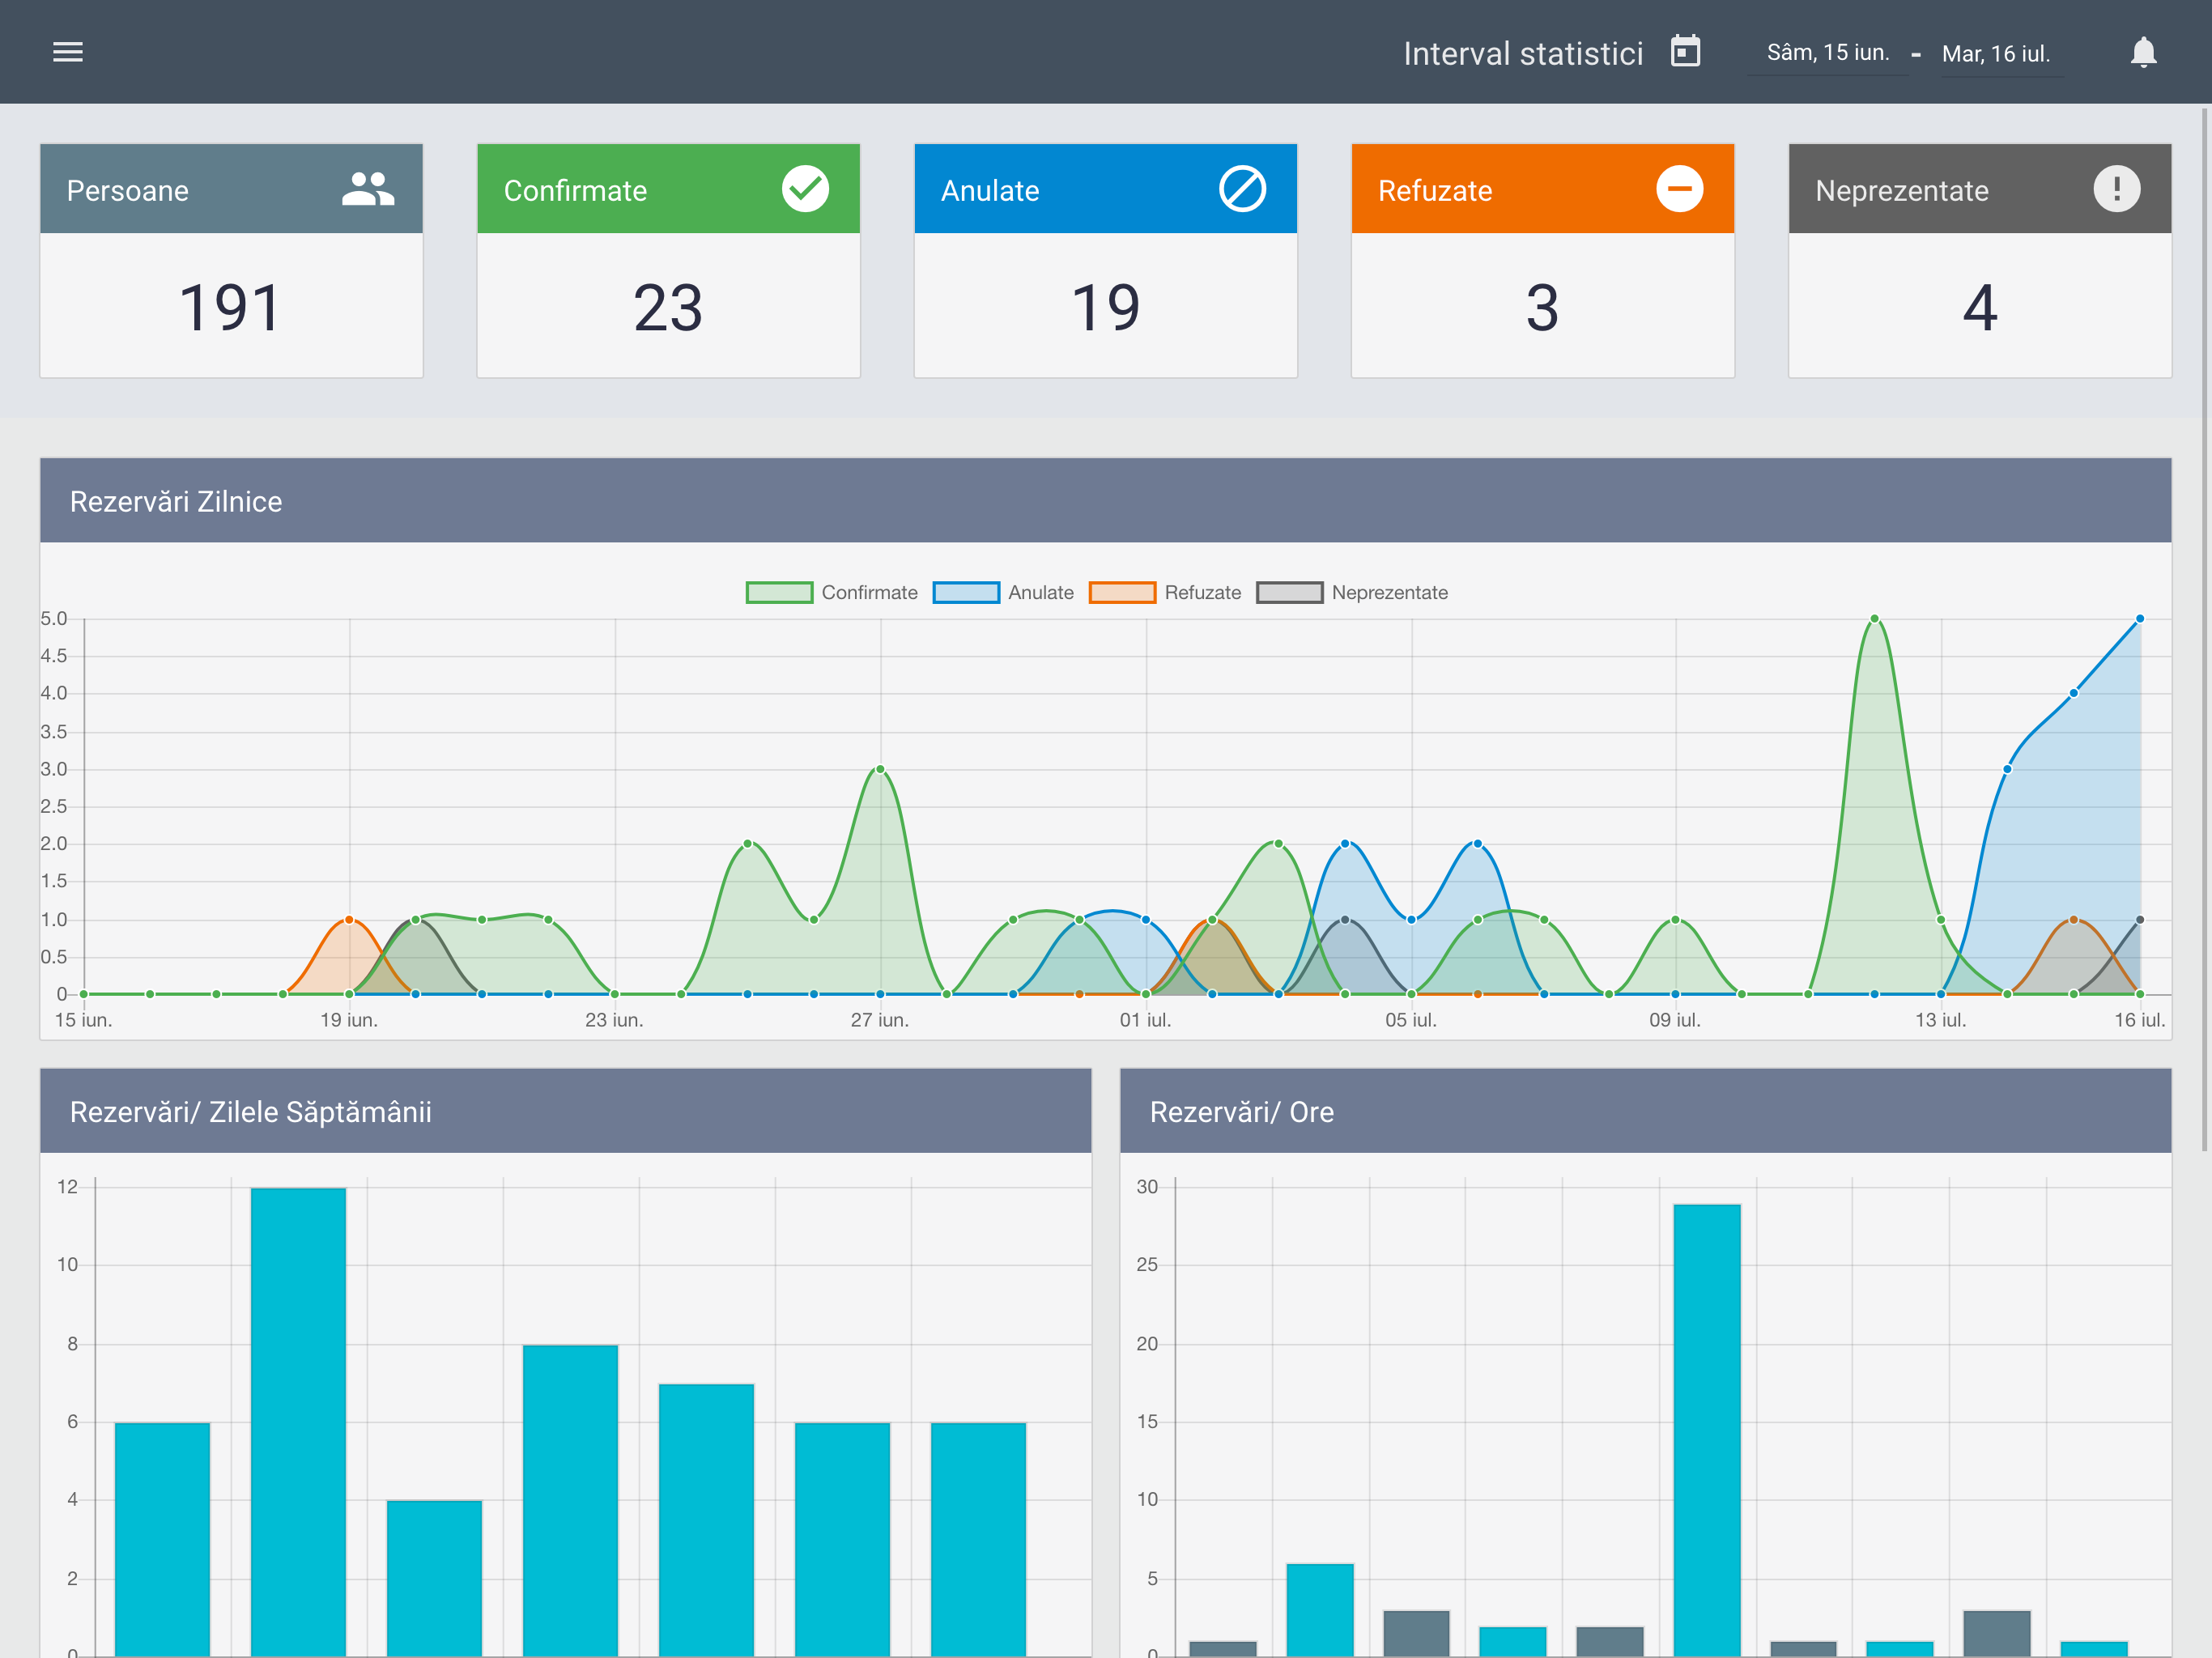
Task: Click the Neprezentate exclamation icon
Action: pyautogui.click(x=2116, y=189)
